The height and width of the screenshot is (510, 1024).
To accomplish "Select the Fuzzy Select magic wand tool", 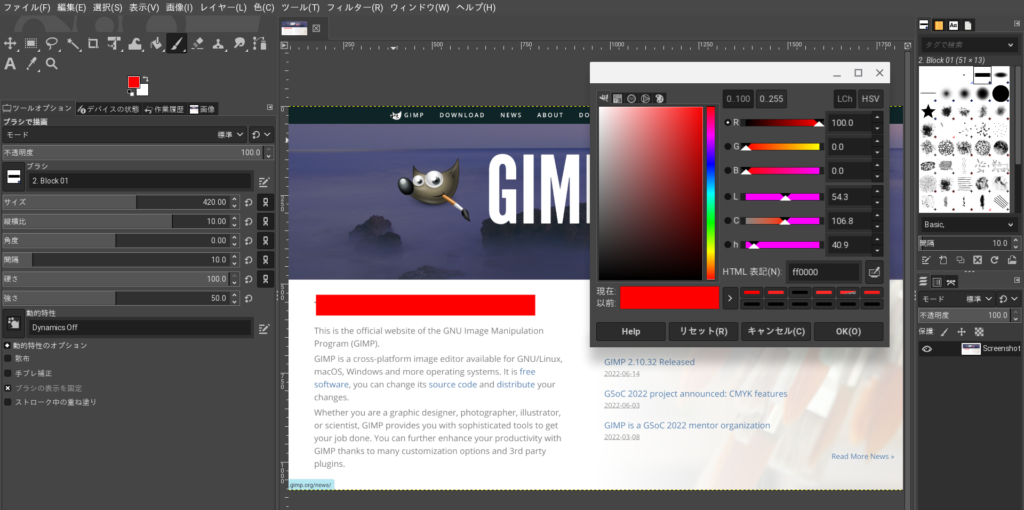I will (72, 44).
